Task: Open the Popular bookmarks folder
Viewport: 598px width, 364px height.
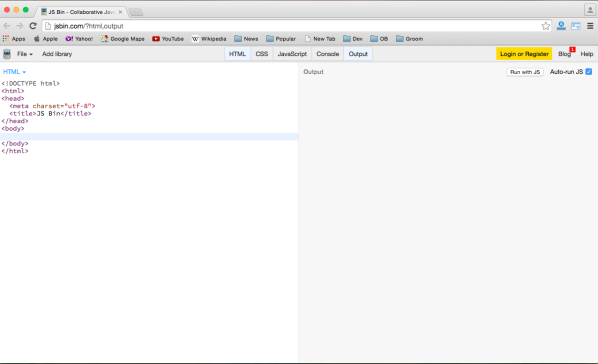Action: point(281,39)
